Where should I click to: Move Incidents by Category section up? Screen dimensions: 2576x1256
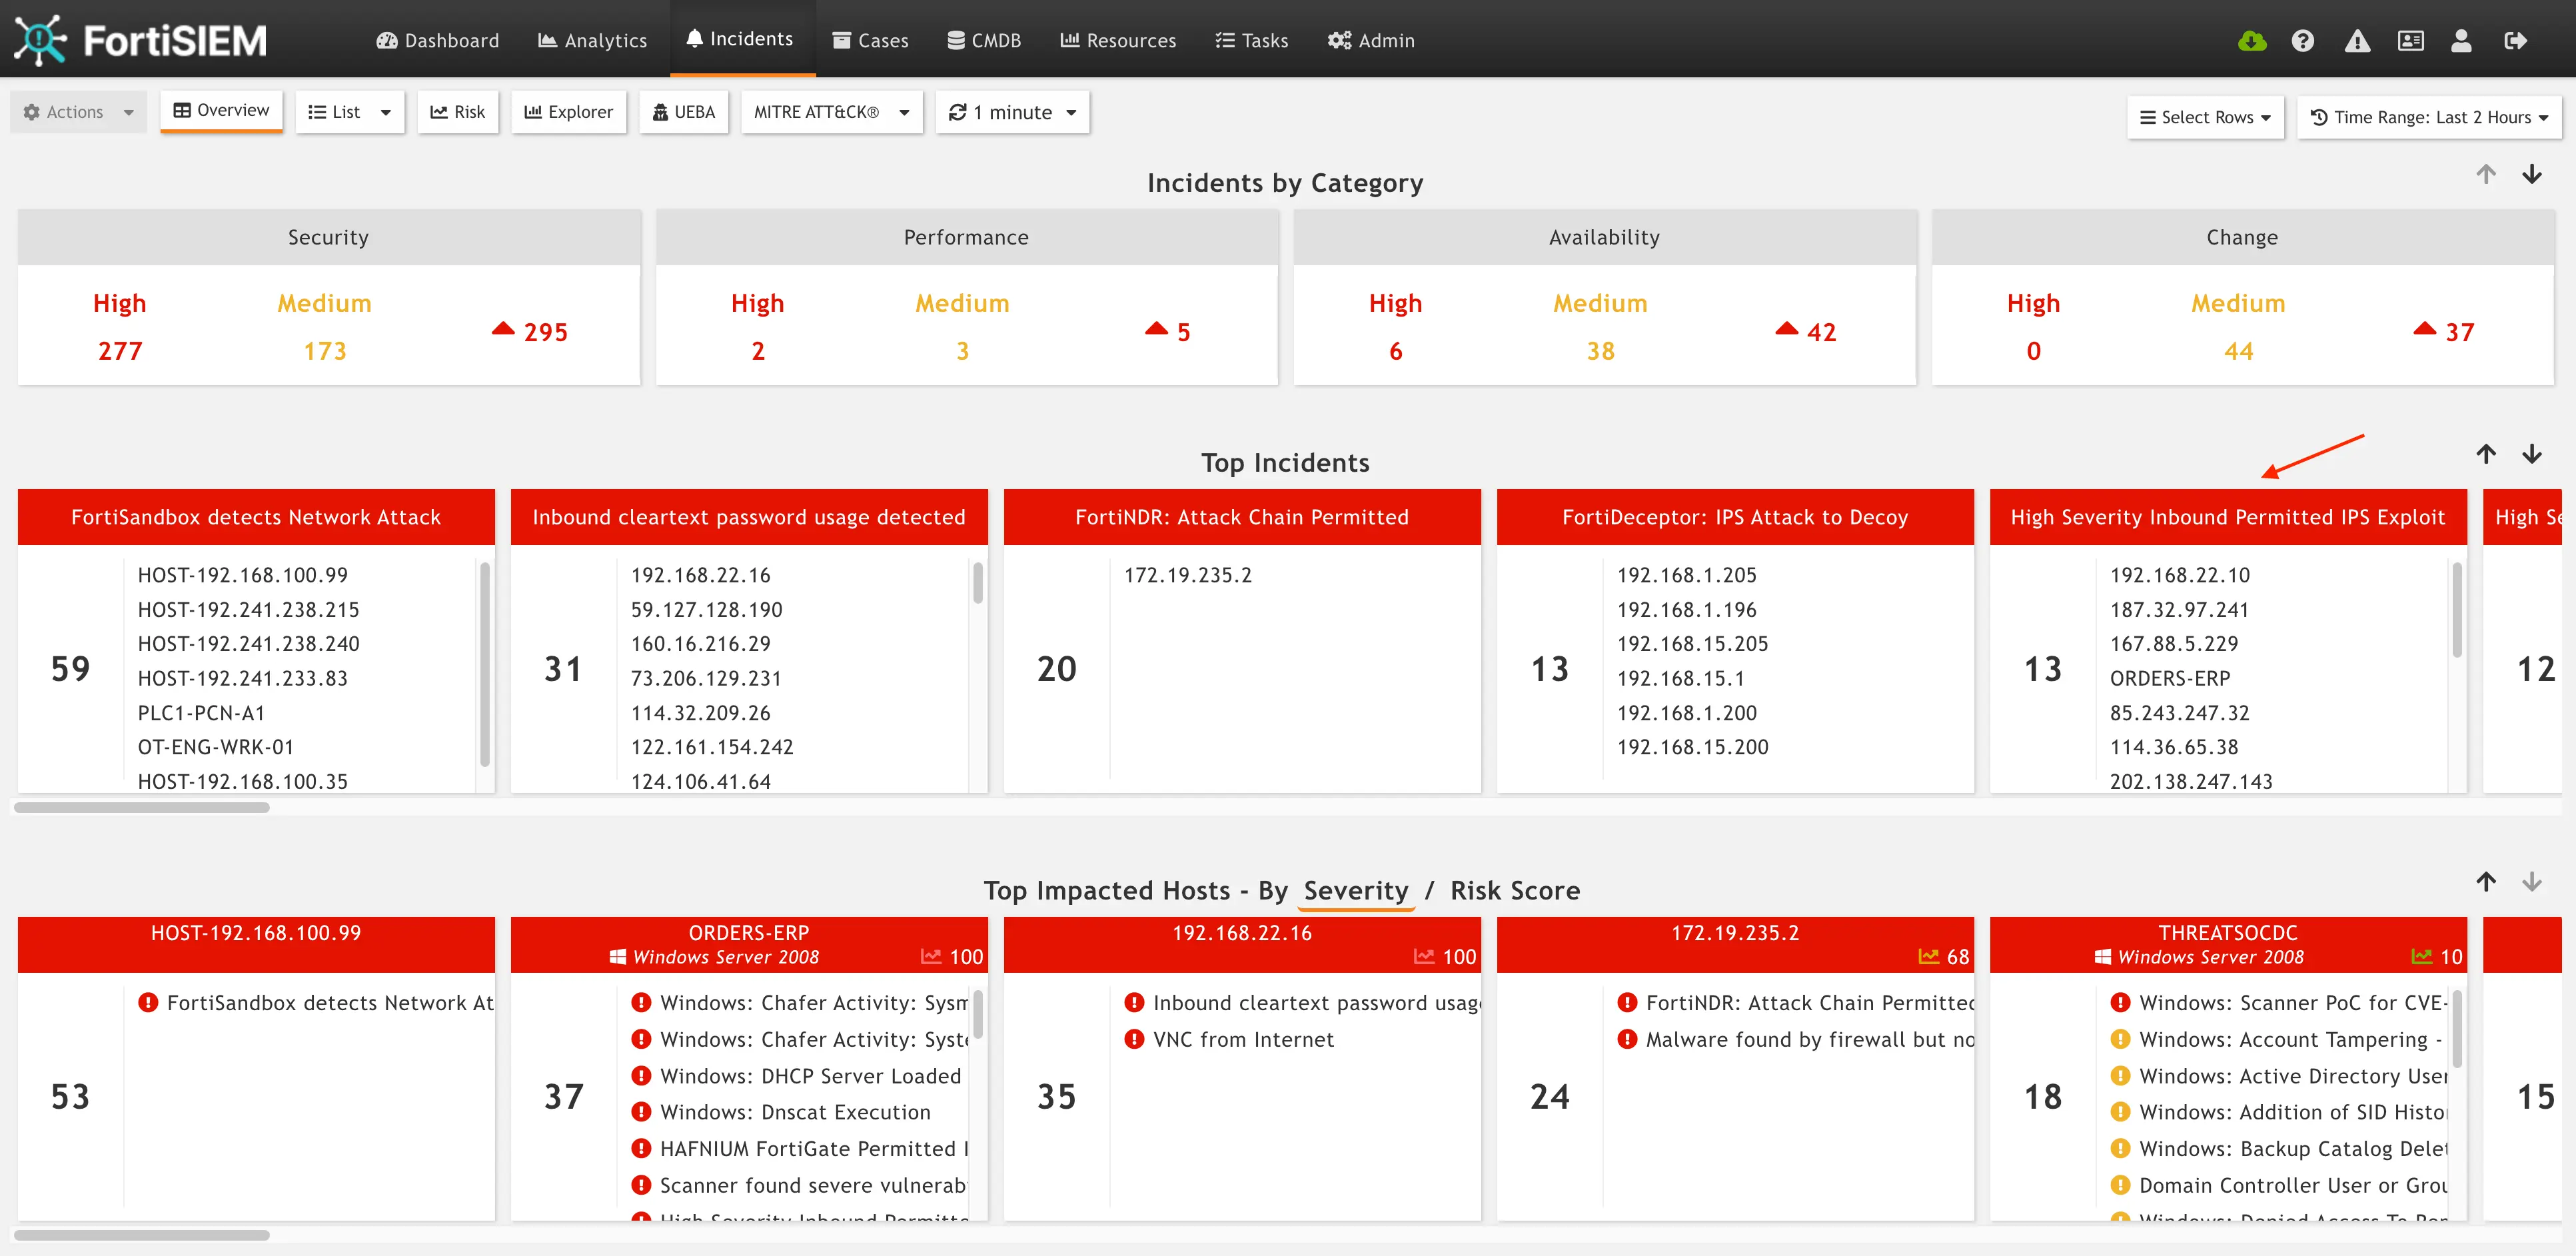[x=2486, y=174]
